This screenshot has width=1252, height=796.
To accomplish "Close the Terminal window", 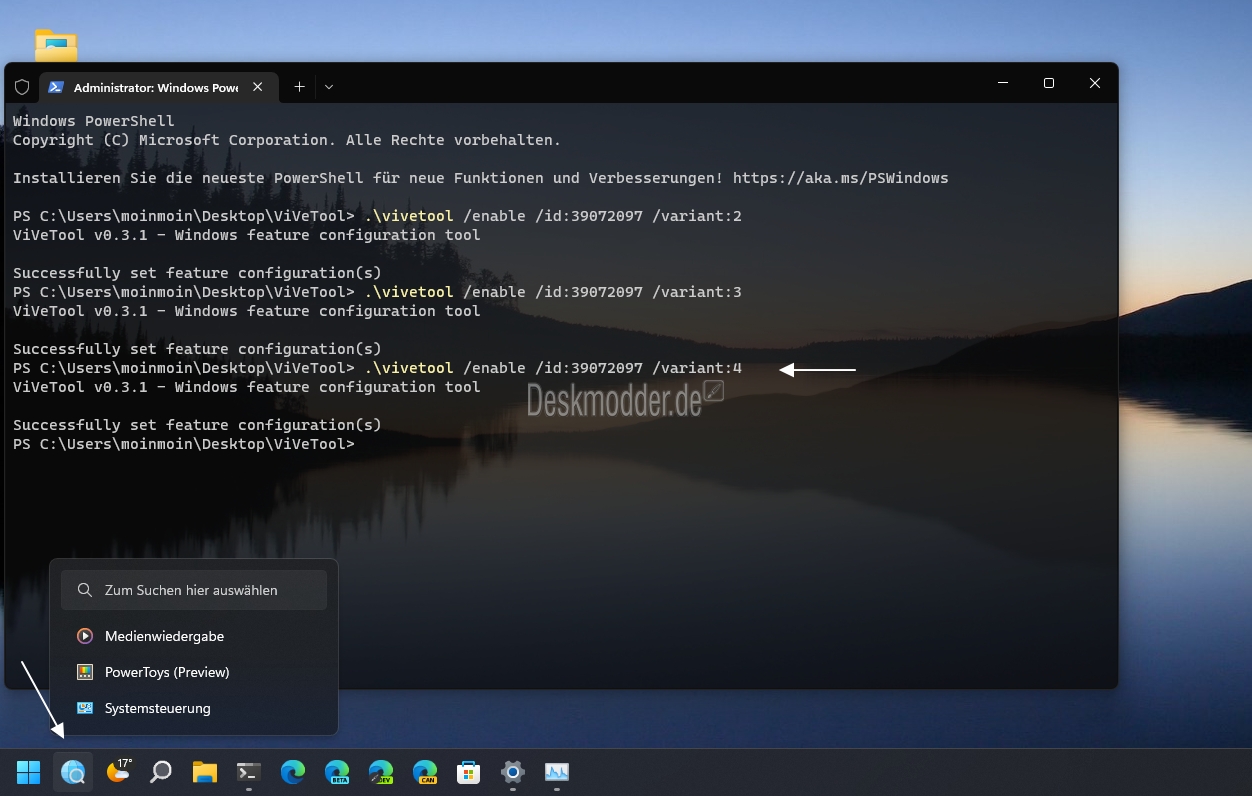I will pos(1095,83).
